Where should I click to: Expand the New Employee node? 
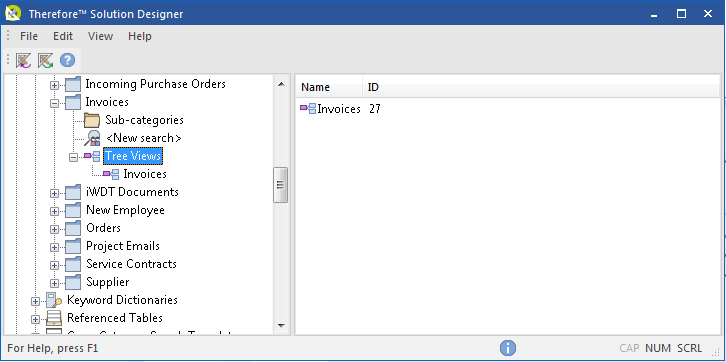click(55, 212)
